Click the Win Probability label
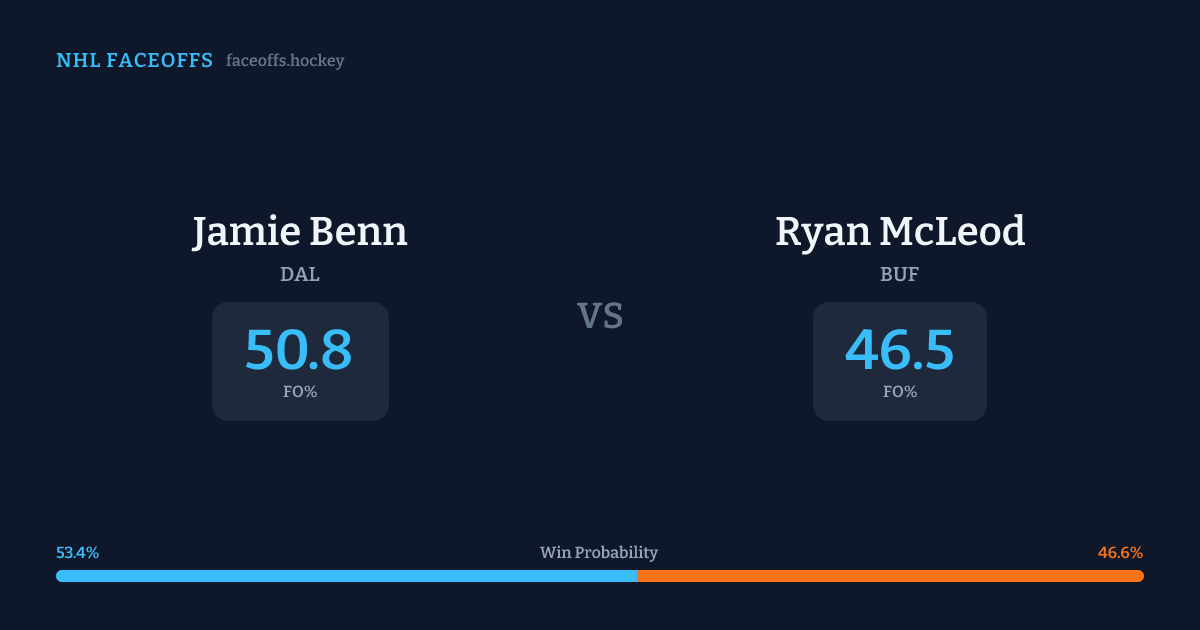The height and width of the screenshot is (630, 1200). pyautogui.click(x=599, y=553)
